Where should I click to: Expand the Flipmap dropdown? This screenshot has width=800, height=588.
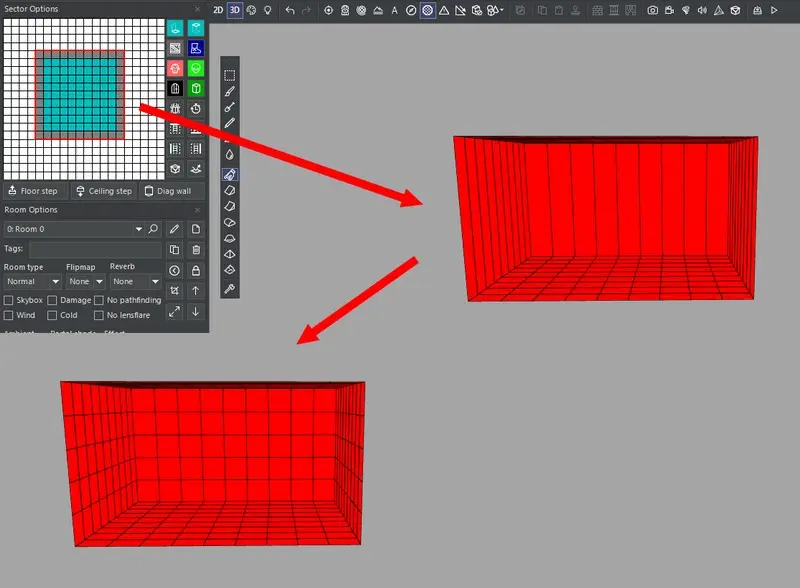click(x=85, y=282)
